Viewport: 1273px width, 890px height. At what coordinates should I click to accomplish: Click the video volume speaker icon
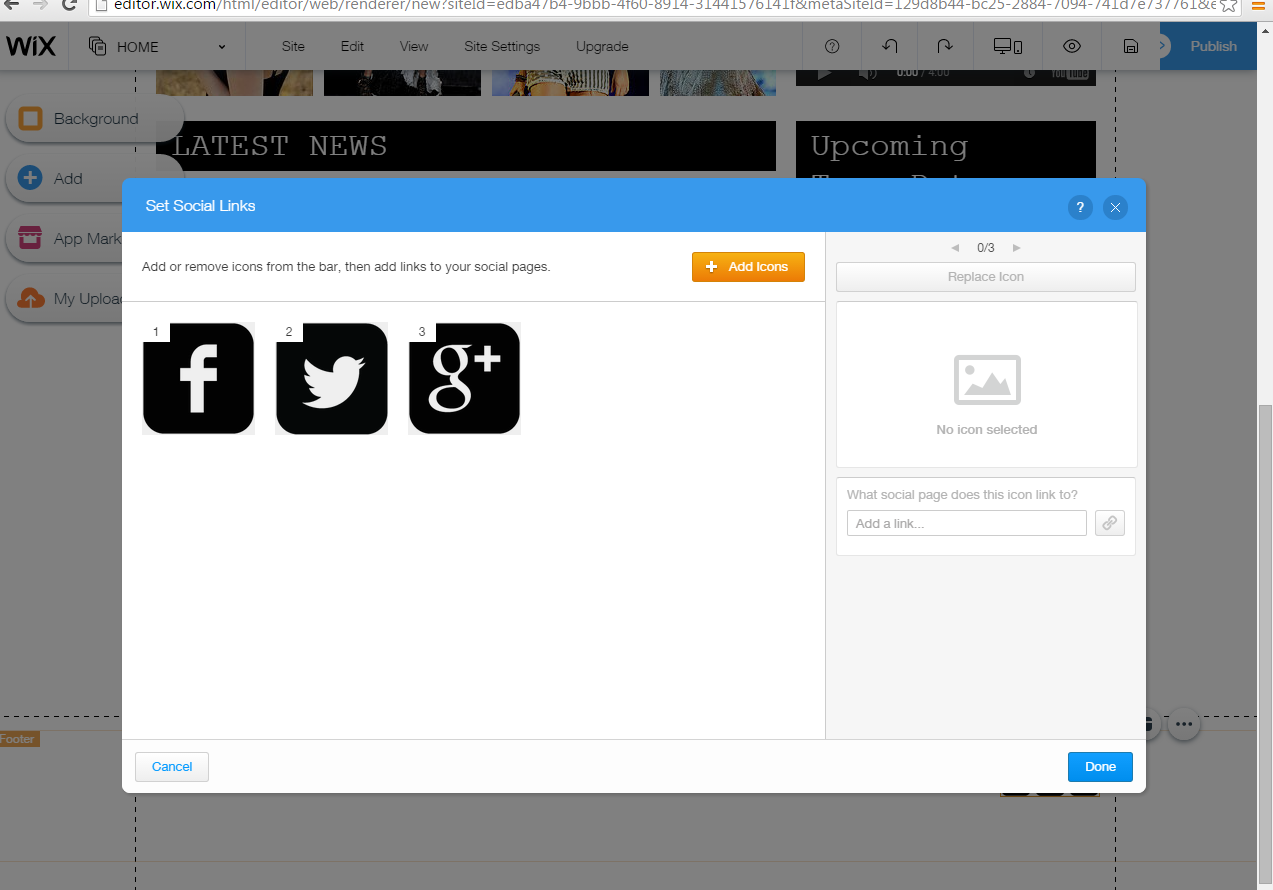click(x=868, y=73)
